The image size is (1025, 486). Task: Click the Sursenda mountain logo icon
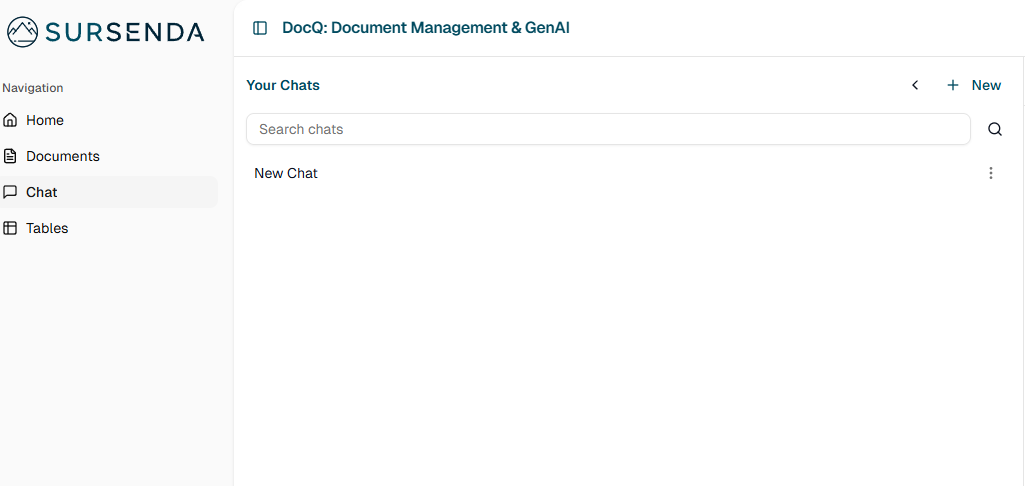(x=23, y=32)
